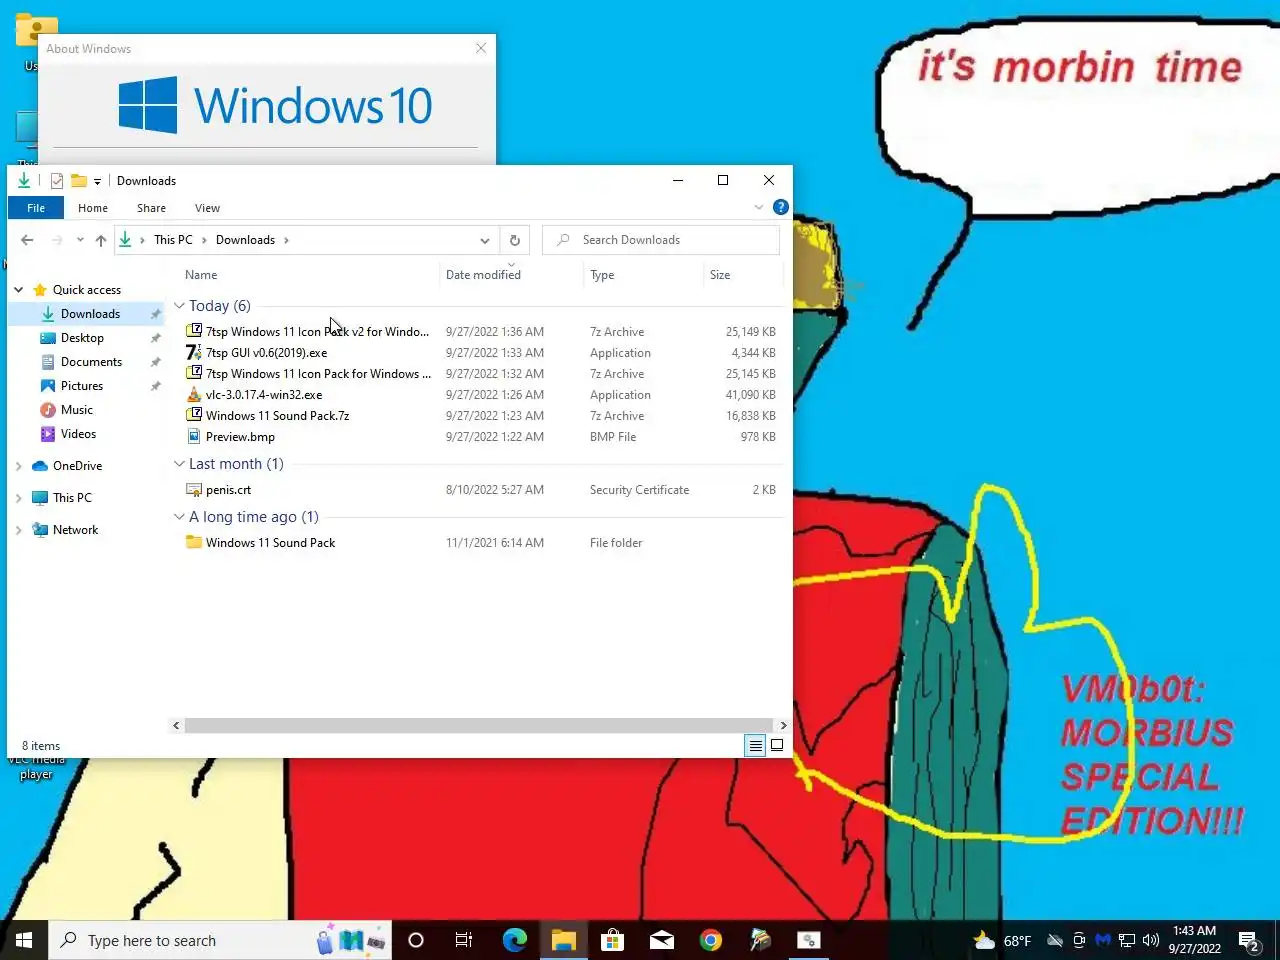This screenshot has height=960, width=1280.
Task: Select Windows 11 Sound Pack folder icon
Action: (194, 542)
